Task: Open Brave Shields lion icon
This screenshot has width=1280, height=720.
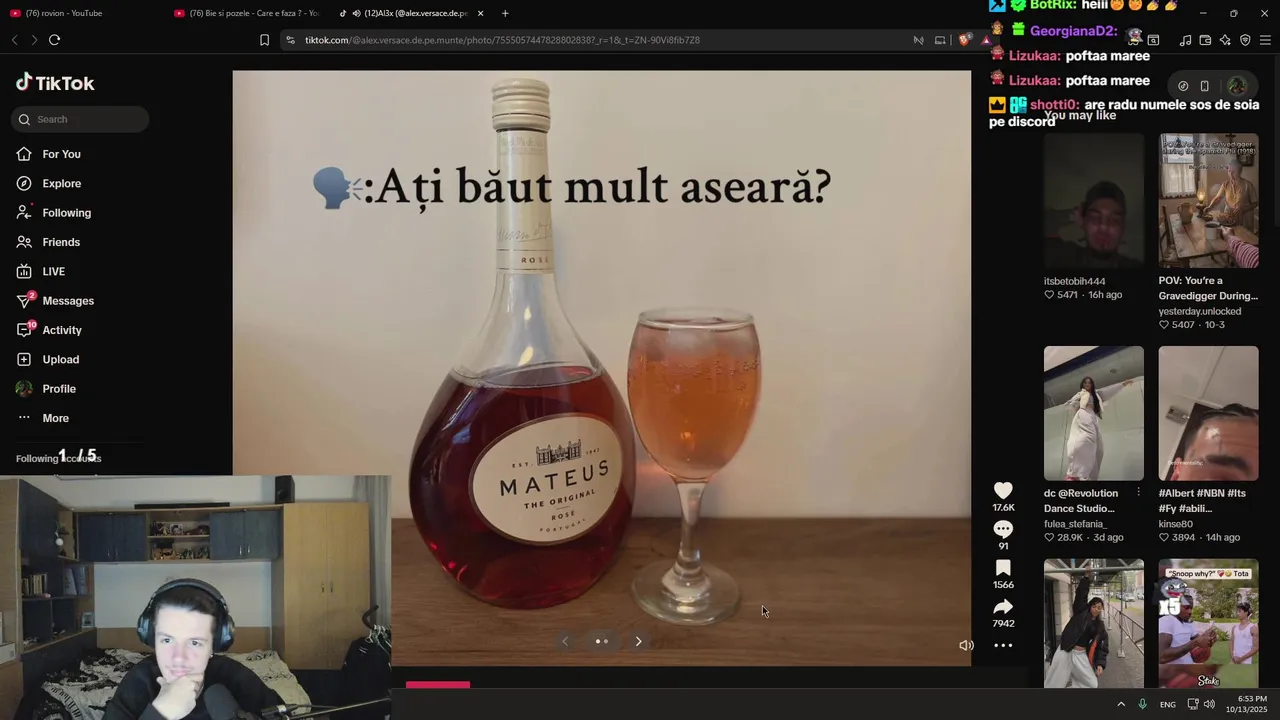Action: pyautogui.click(x=964, y=40)
